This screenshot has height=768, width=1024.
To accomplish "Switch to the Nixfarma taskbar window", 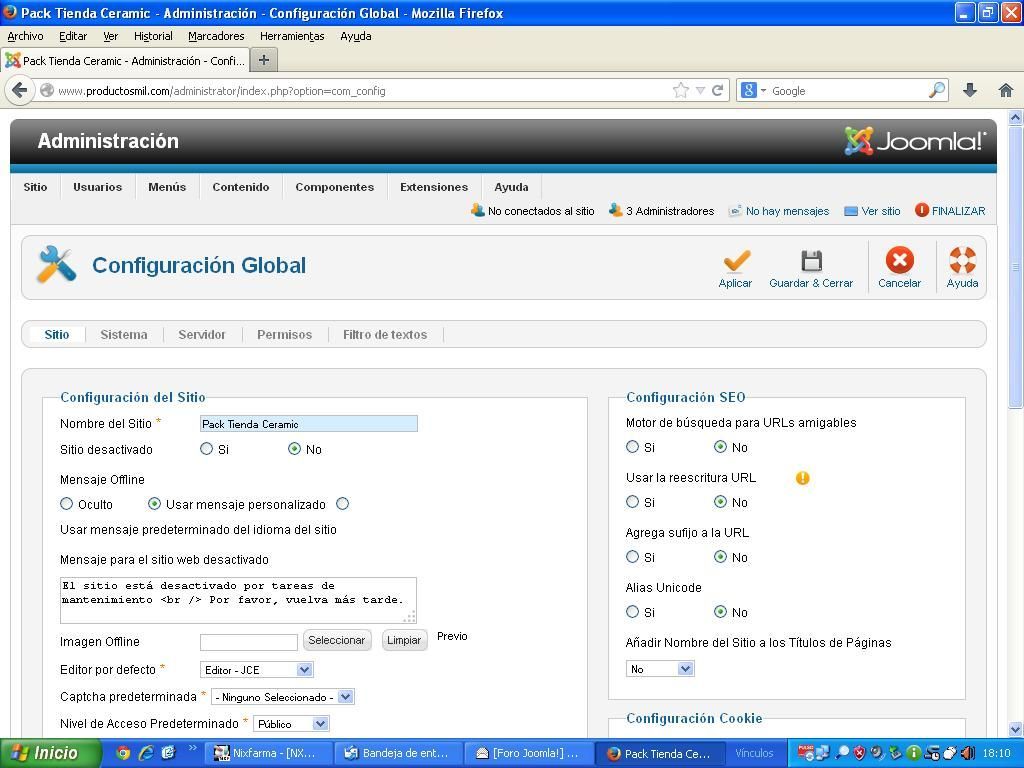I will pos(270,753).
